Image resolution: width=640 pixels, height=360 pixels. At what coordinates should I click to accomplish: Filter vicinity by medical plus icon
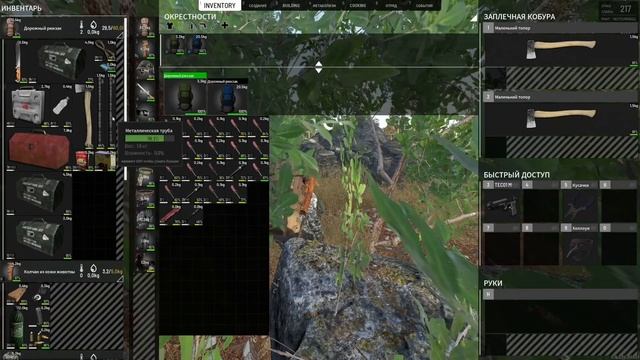224,25
